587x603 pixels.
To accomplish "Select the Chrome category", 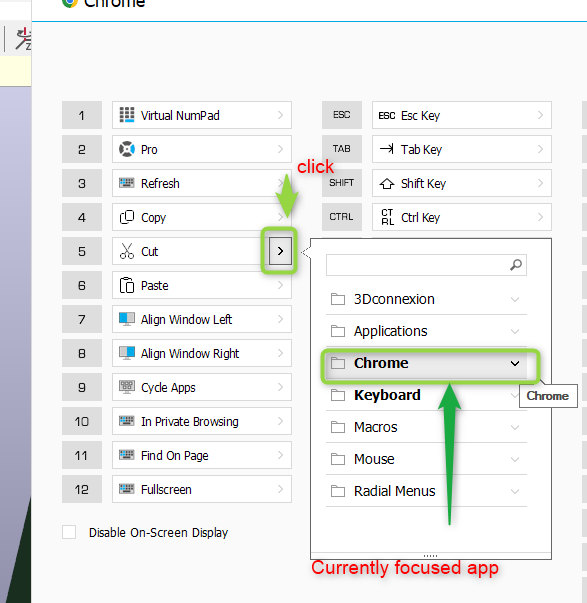I will (x=426, y=363).
